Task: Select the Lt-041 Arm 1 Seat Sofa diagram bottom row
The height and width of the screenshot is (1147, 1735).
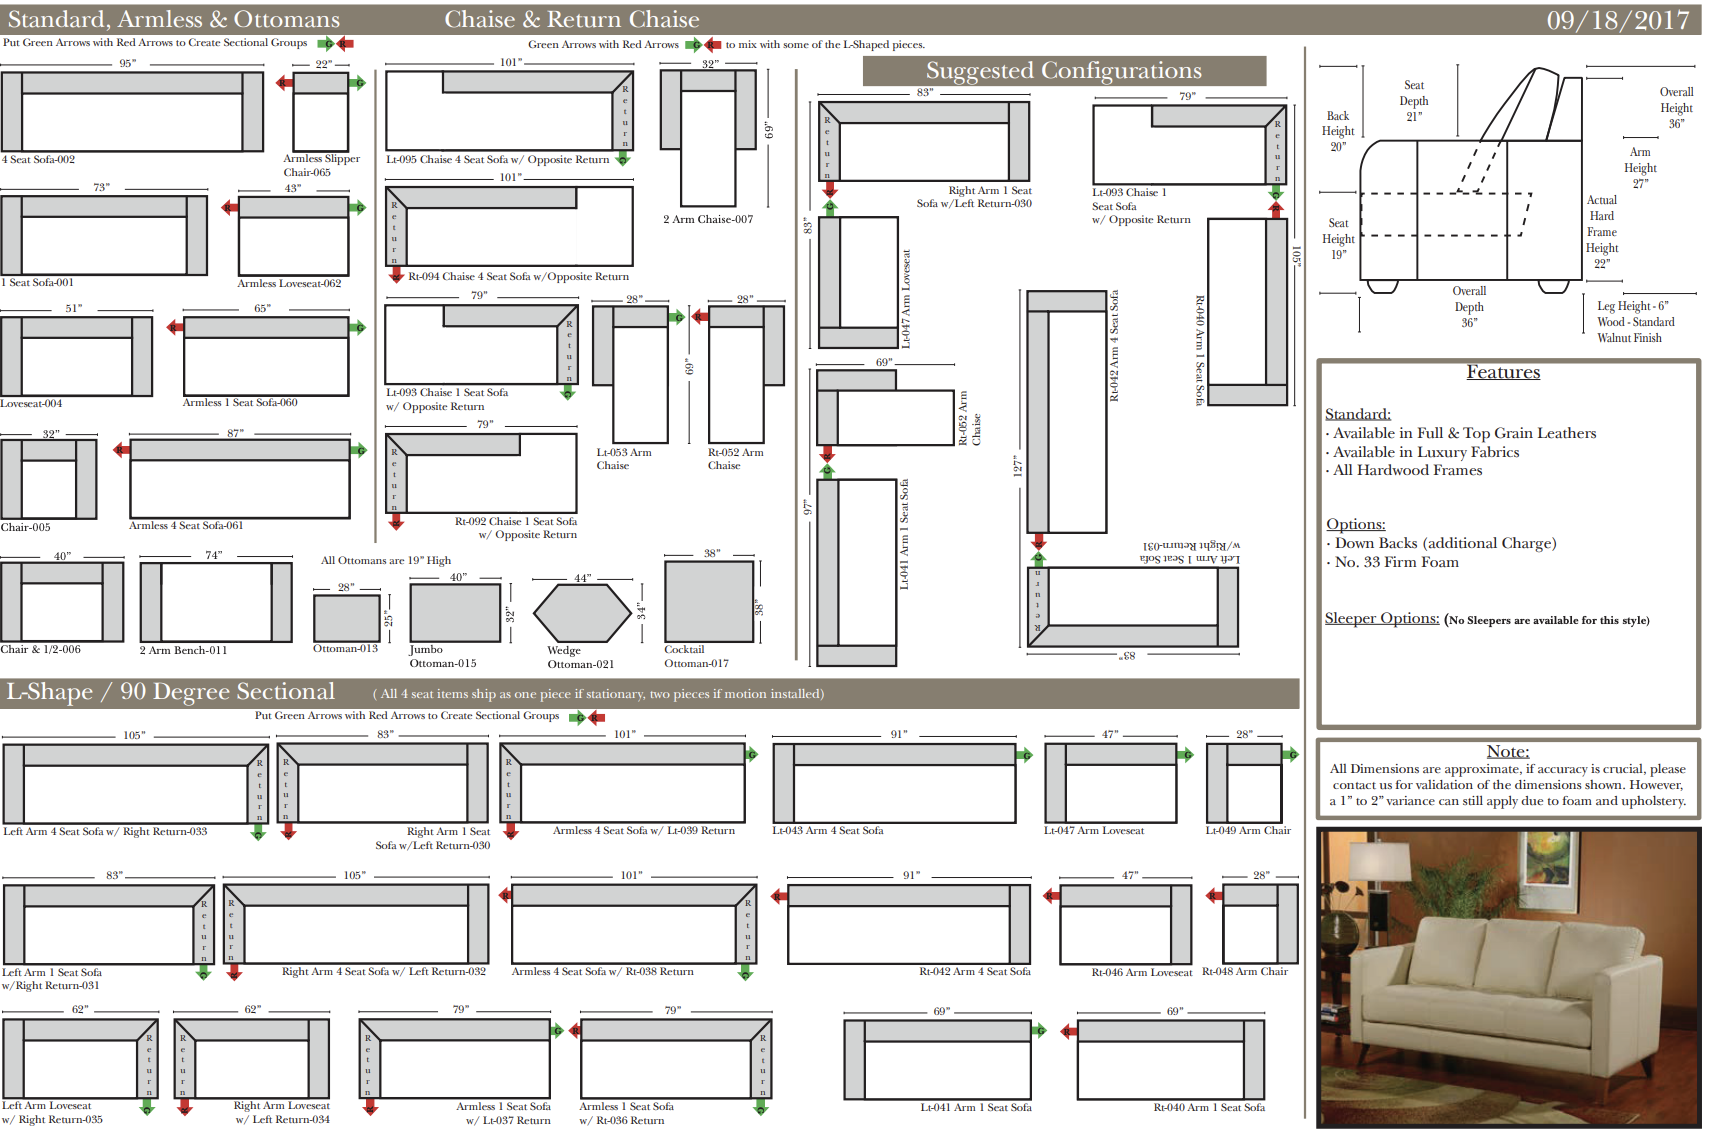Action: (x=938, y=1059)
